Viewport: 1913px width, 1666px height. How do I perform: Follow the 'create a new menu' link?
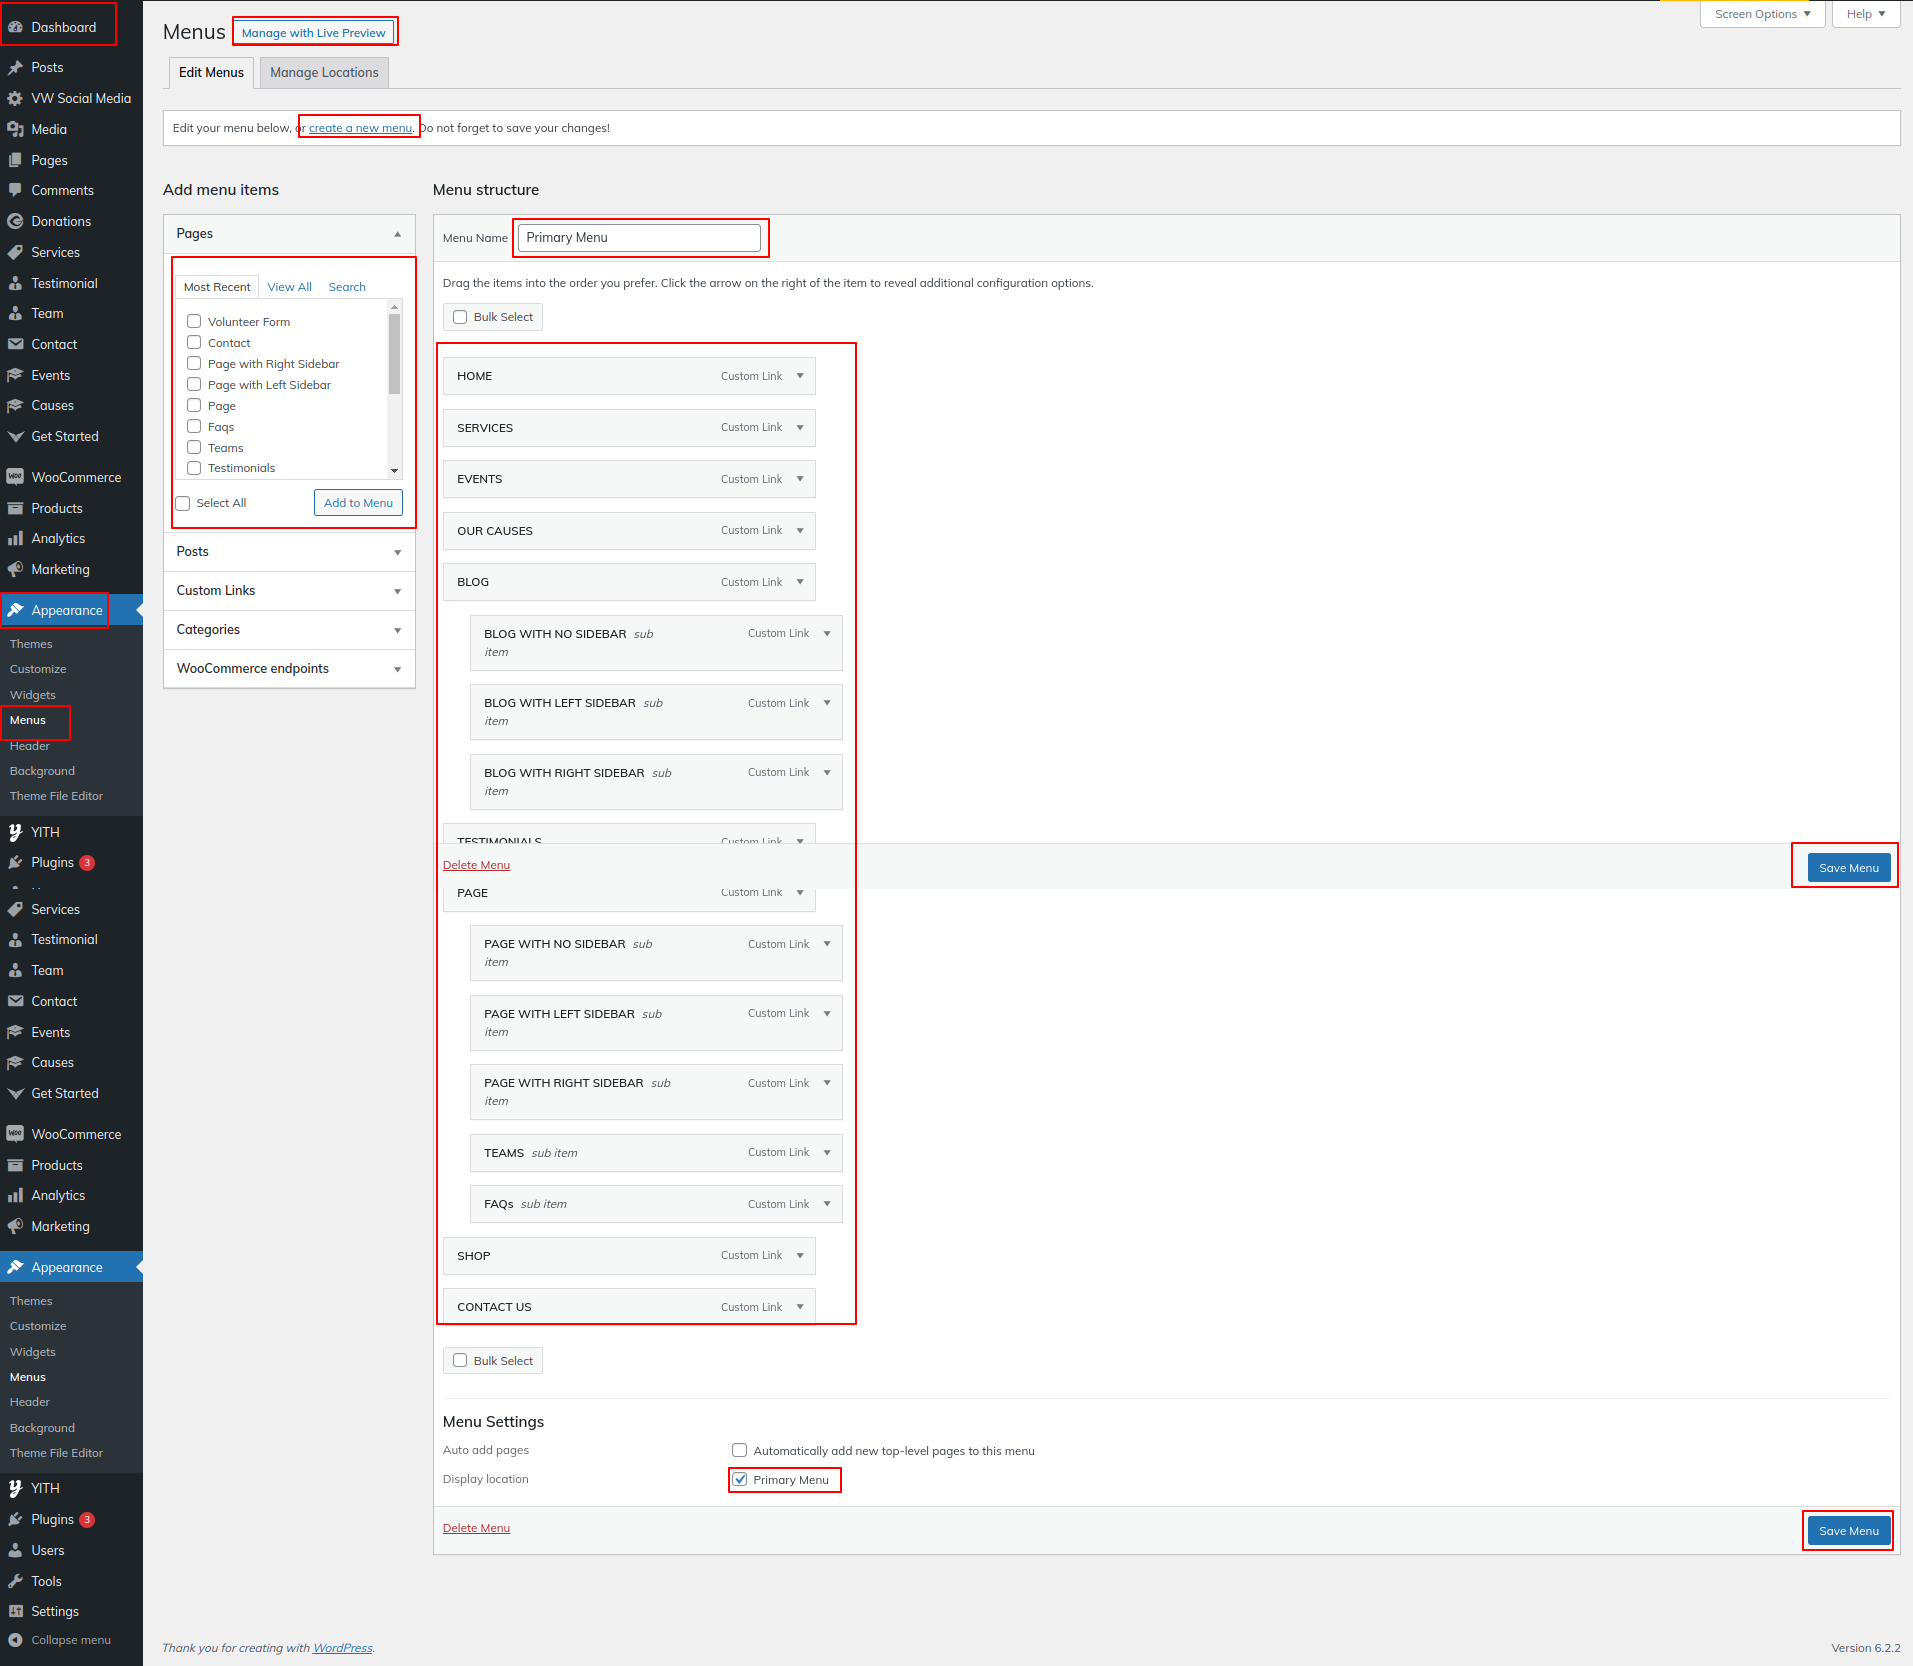pos(360,128)
